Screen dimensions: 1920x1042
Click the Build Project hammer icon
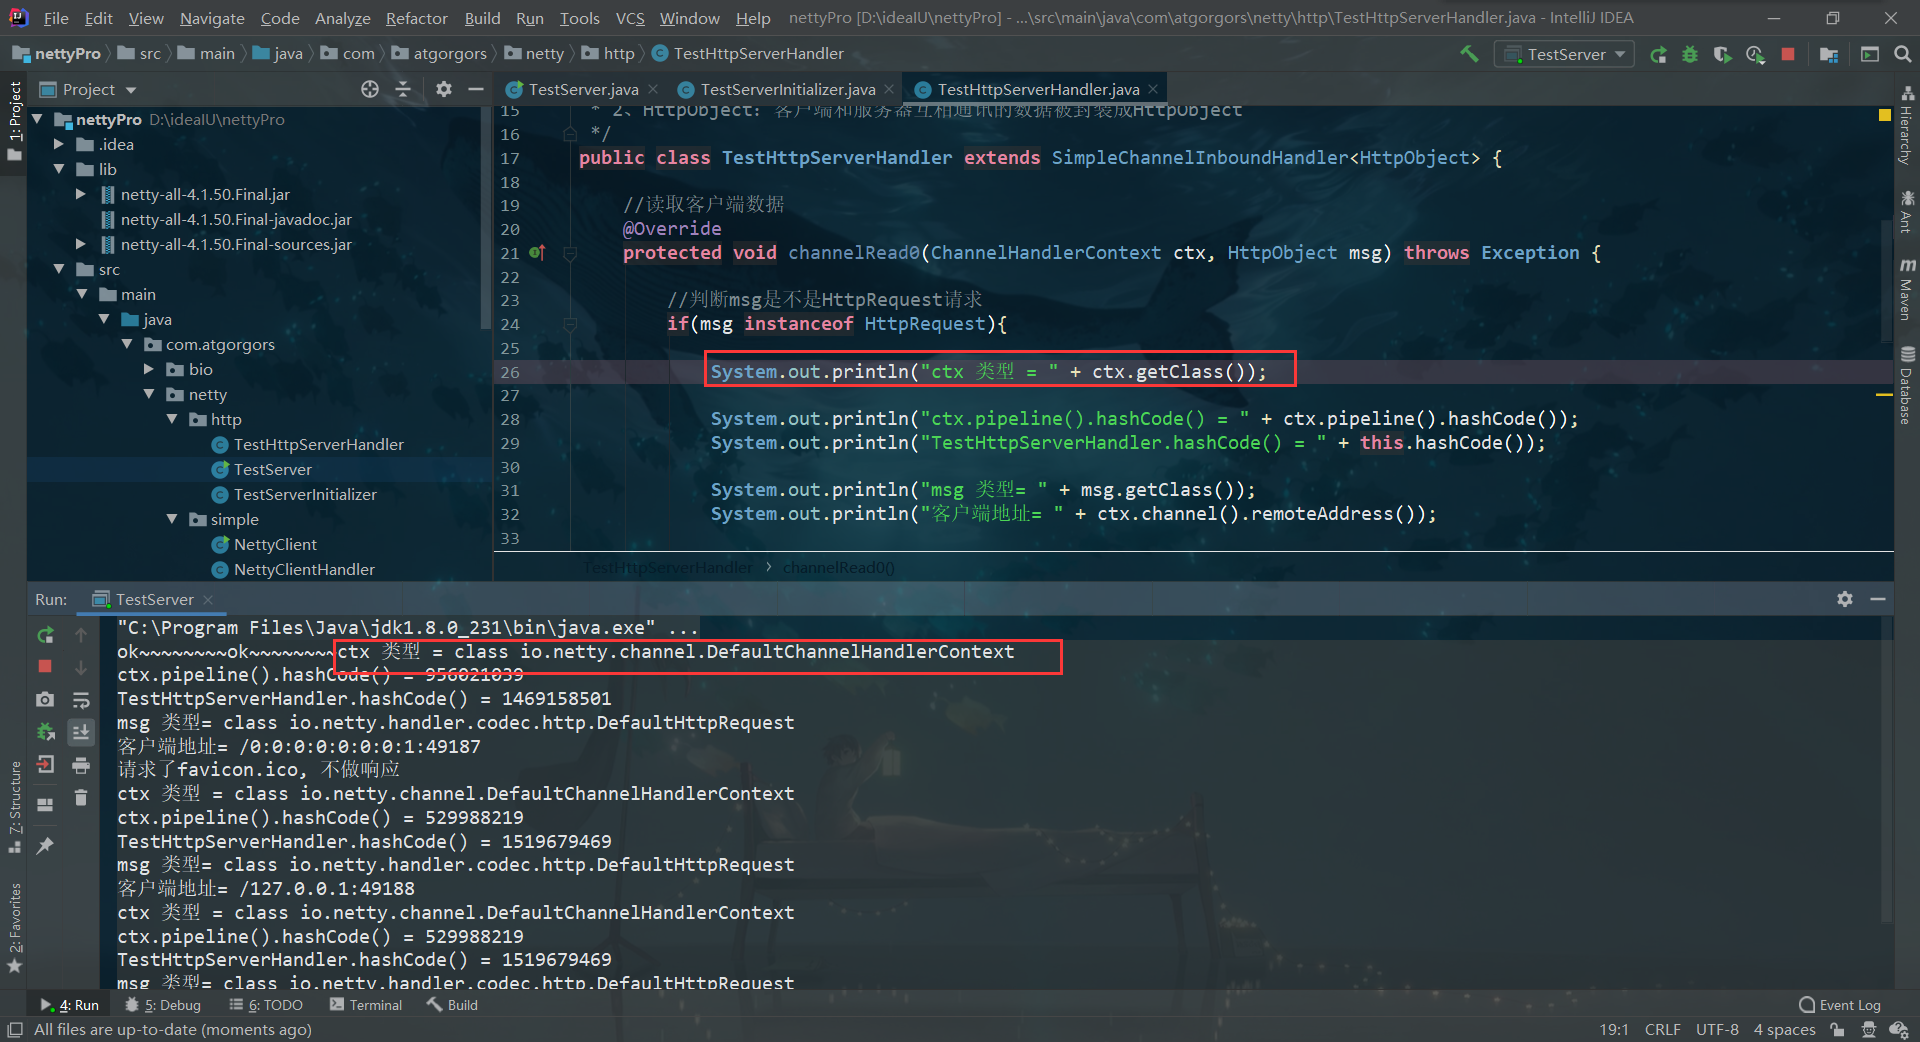pos(1469,54)
